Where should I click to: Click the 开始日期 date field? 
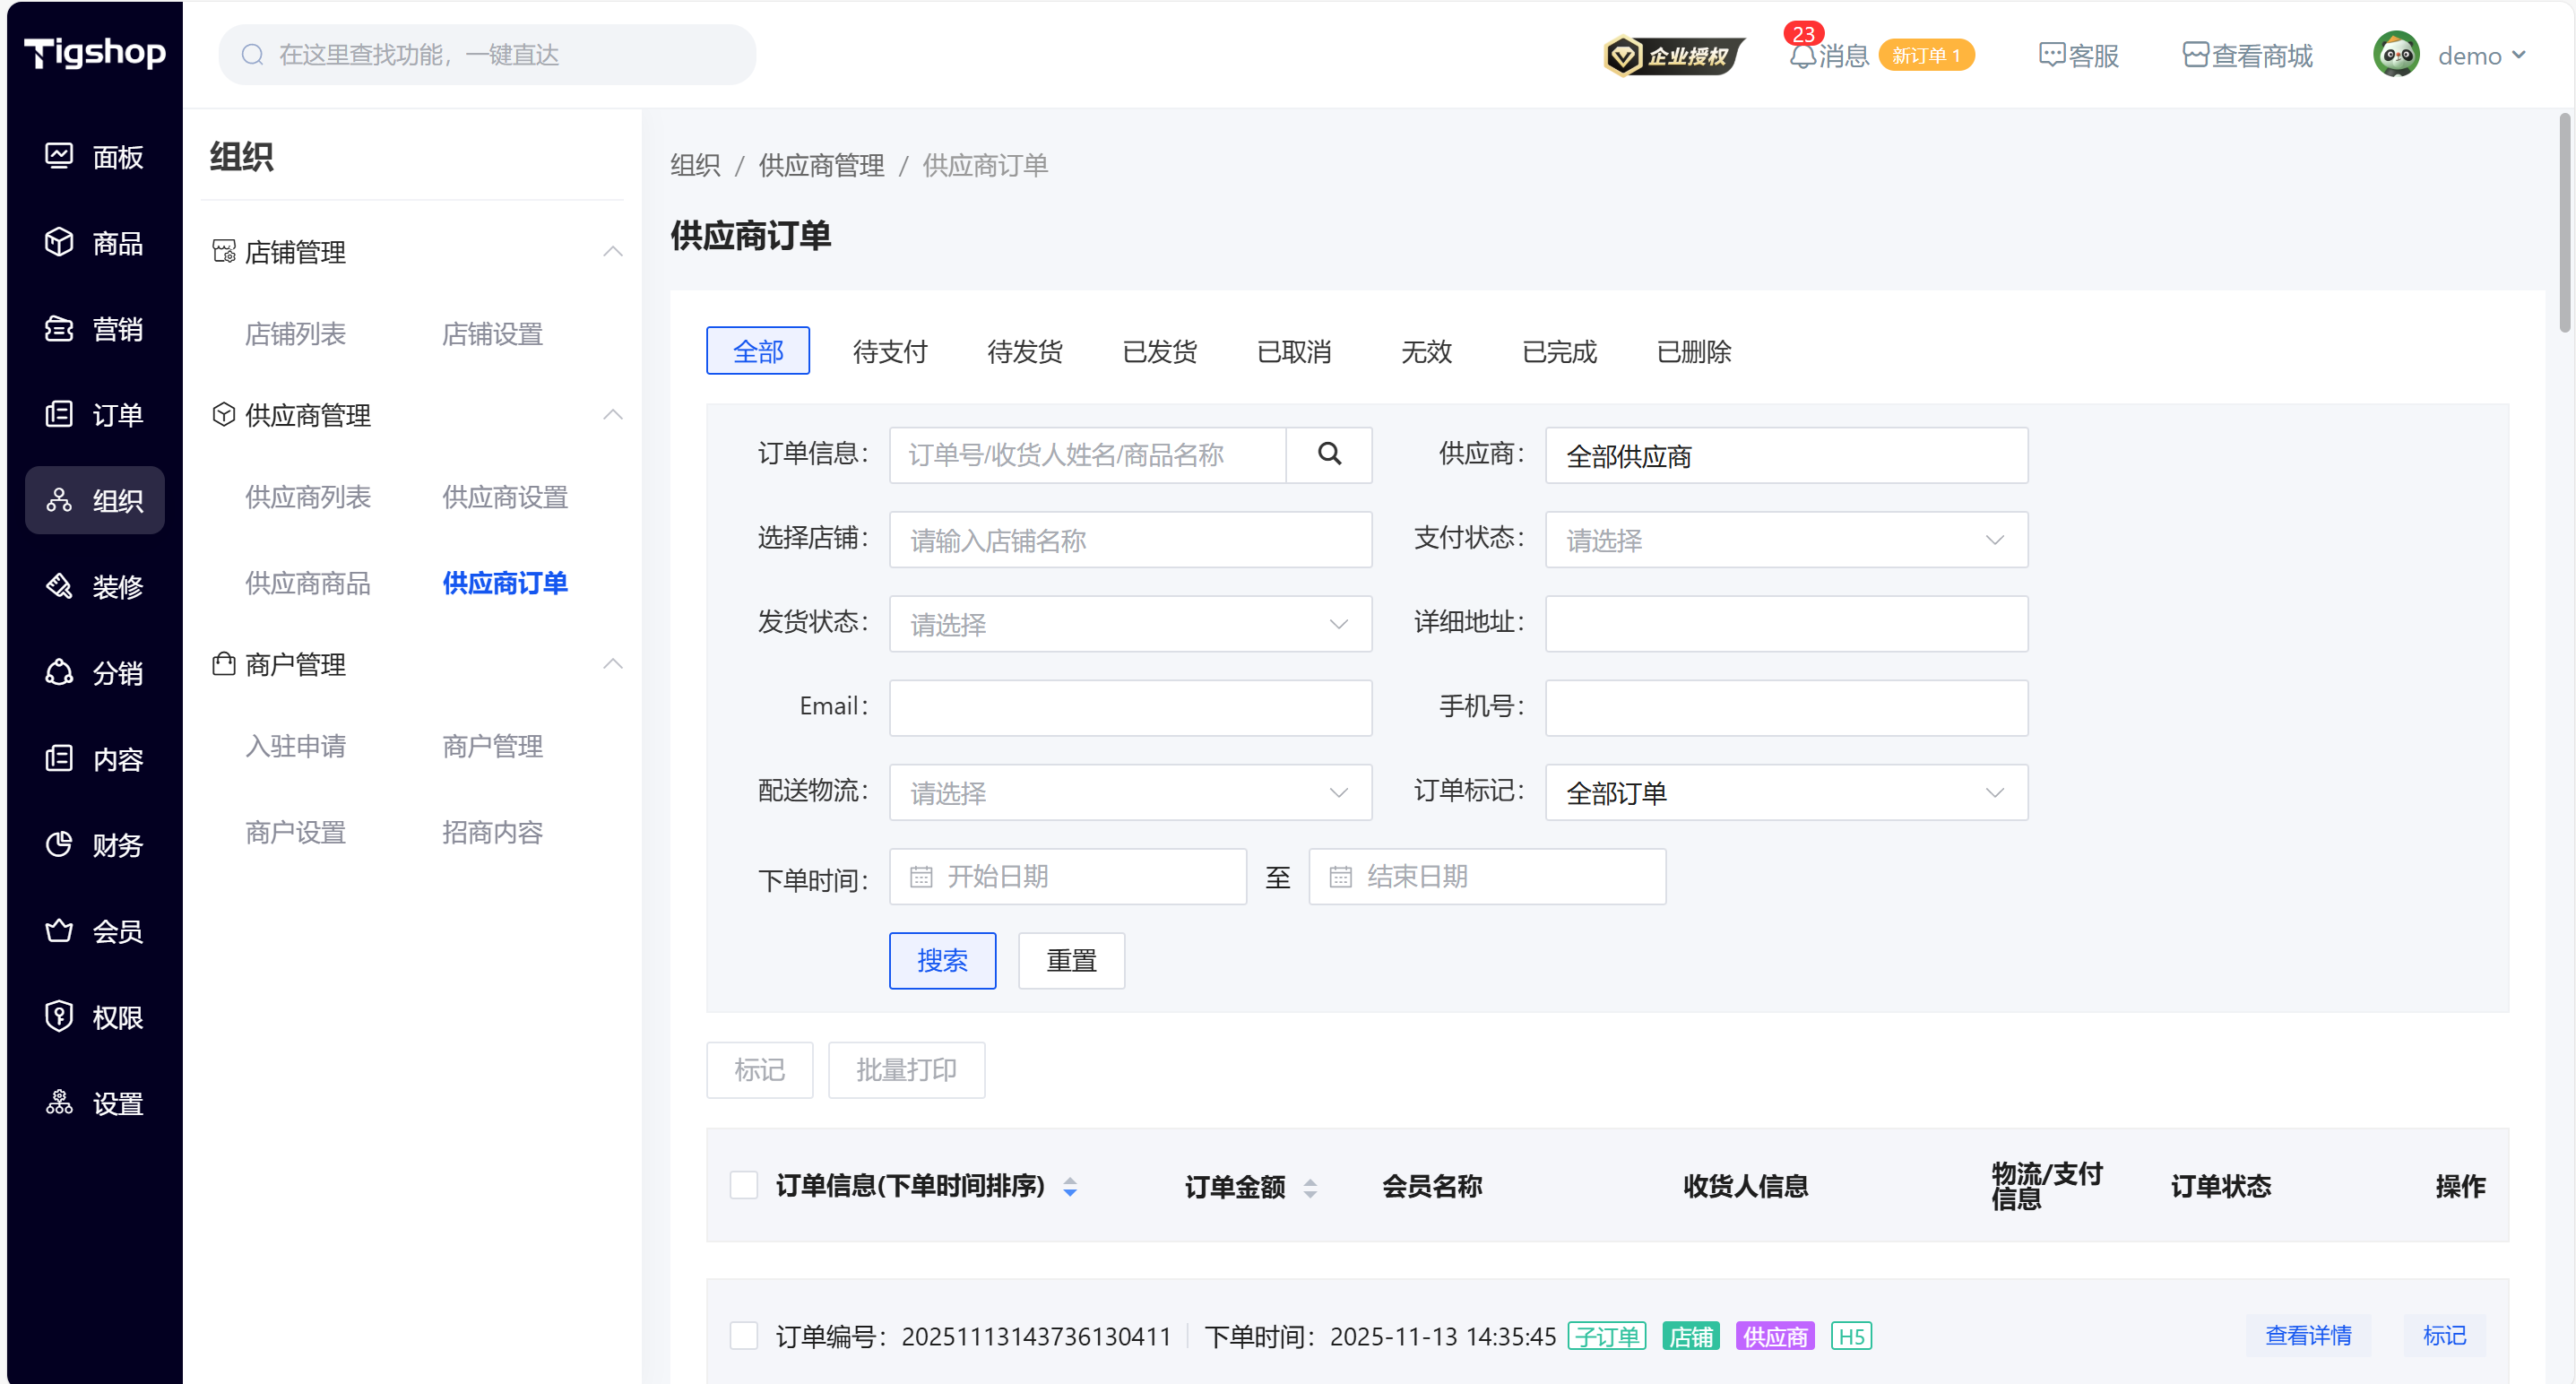1067,877
